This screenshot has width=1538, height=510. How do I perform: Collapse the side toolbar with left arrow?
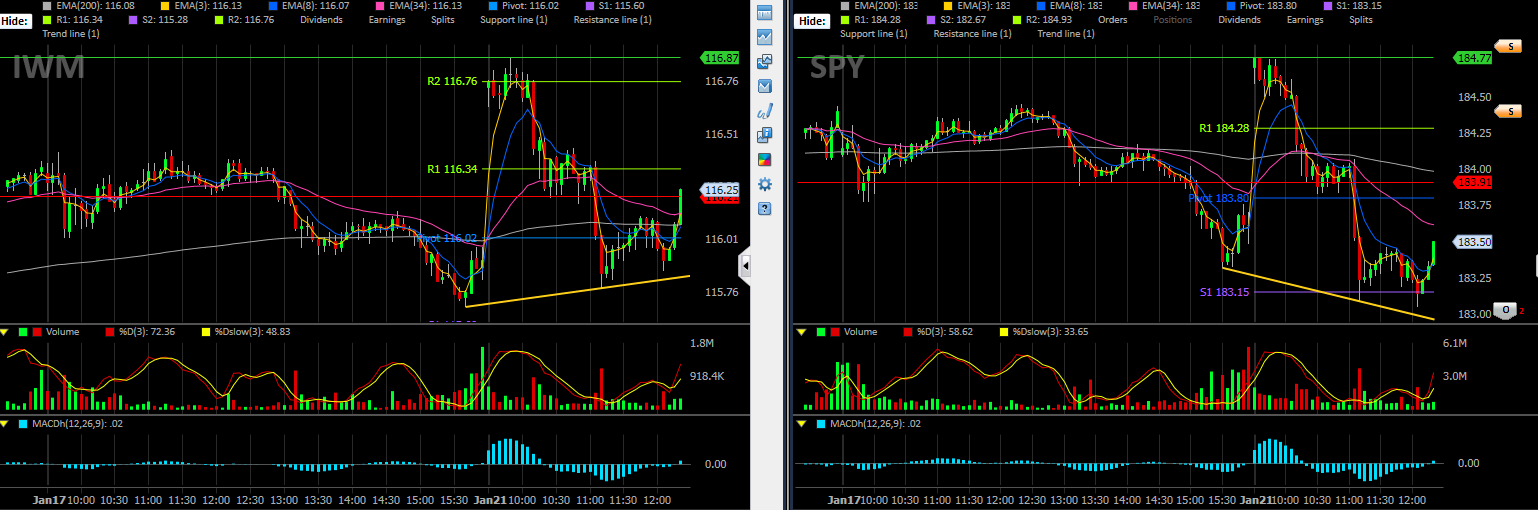click(x=745, y=266)
